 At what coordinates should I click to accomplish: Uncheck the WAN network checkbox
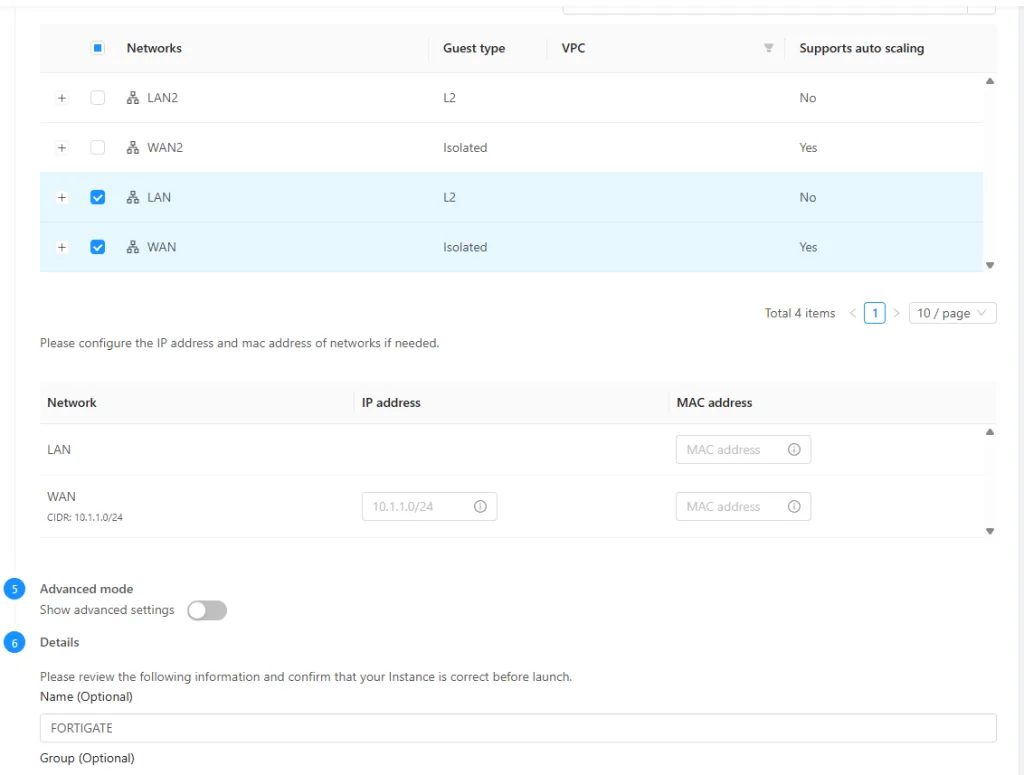97,247
